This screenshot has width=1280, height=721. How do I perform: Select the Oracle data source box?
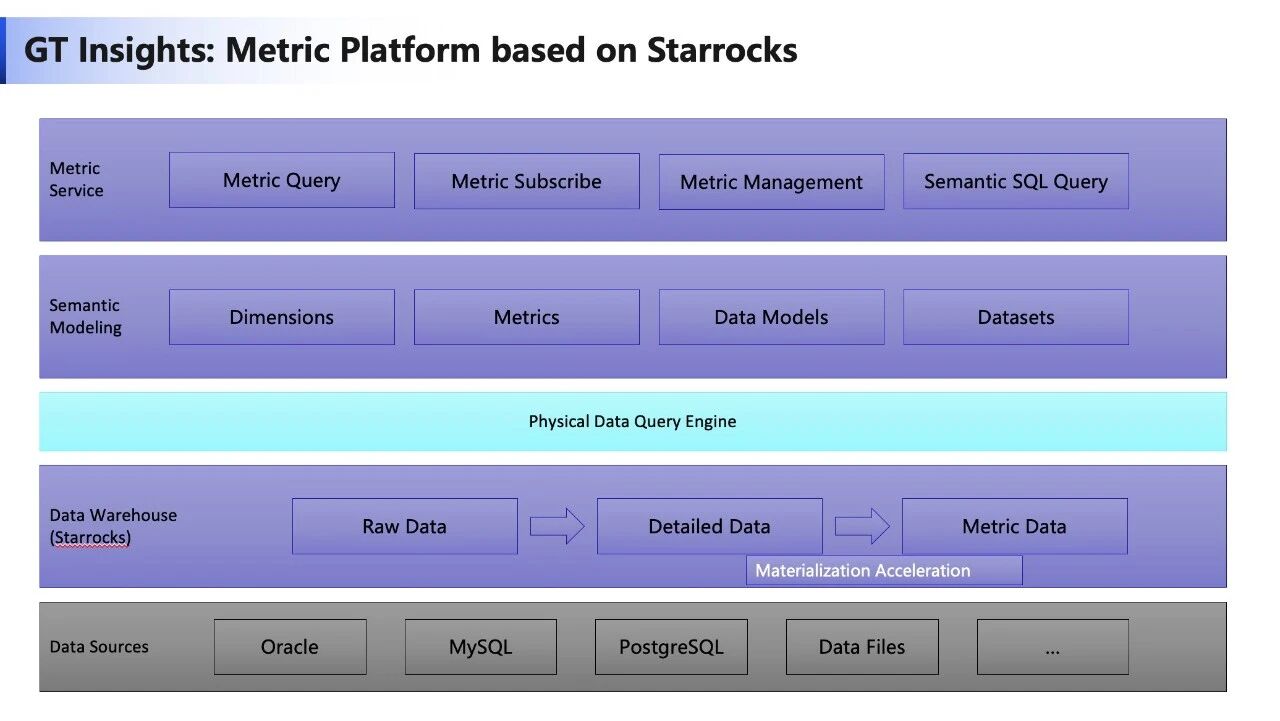point(290,647)
